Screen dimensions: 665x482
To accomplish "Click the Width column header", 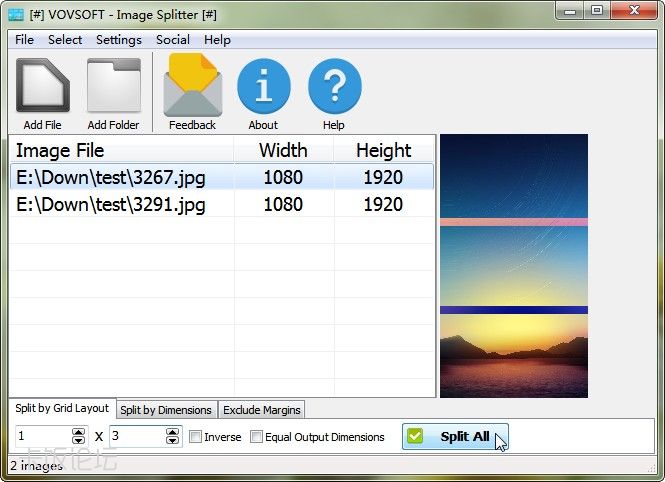I will coord(283,150).
